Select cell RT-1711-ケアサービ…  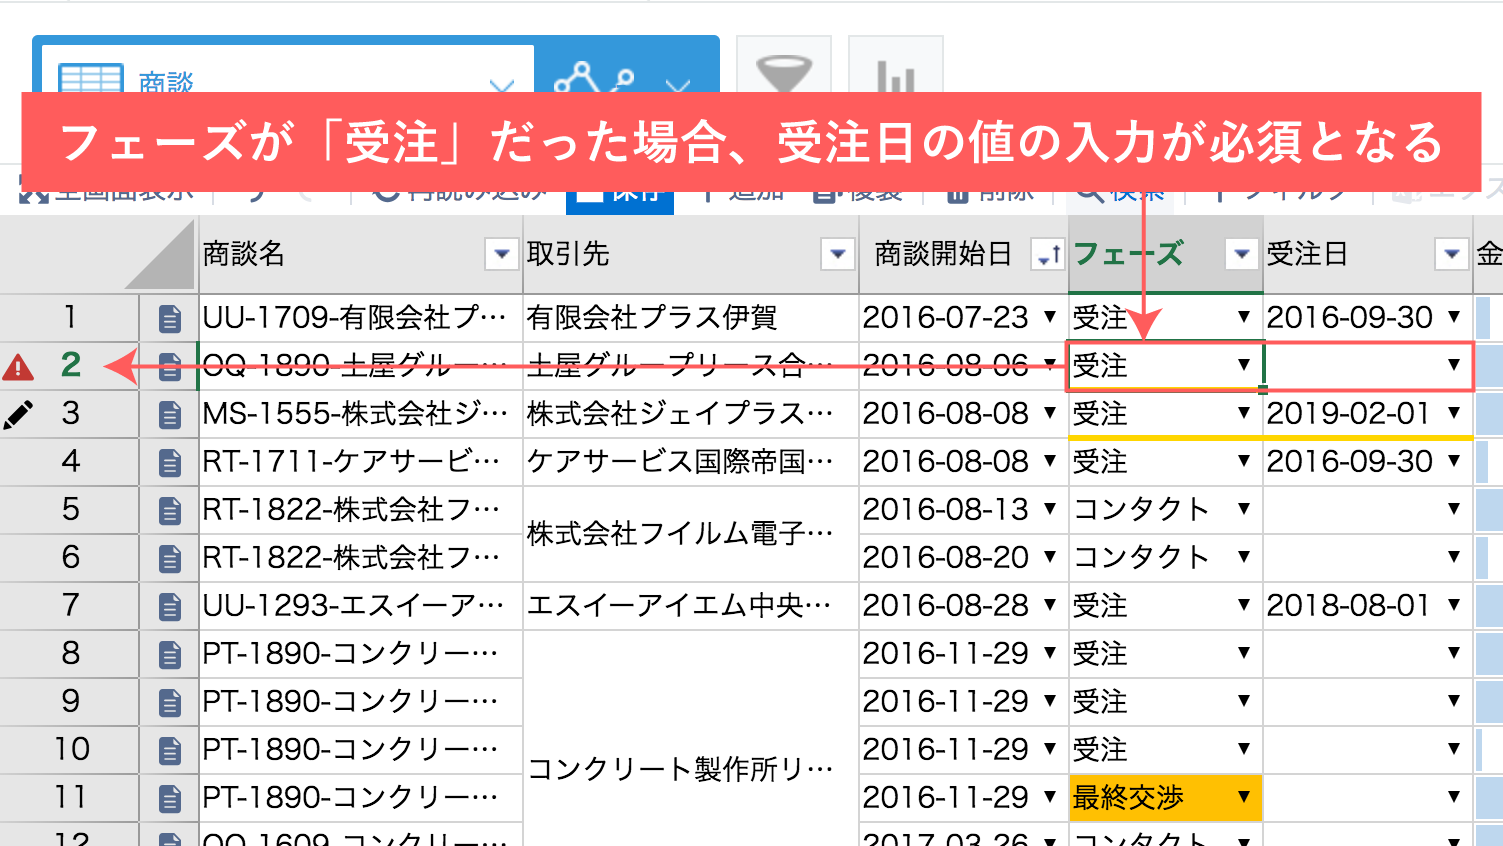361,462
